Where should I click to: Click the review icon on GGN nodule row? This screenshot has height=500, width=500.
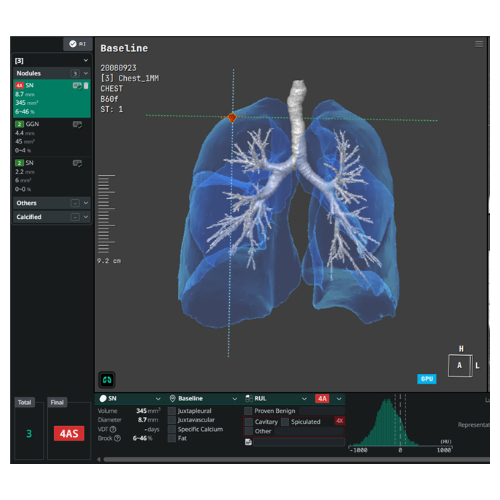tap(77, 125)
